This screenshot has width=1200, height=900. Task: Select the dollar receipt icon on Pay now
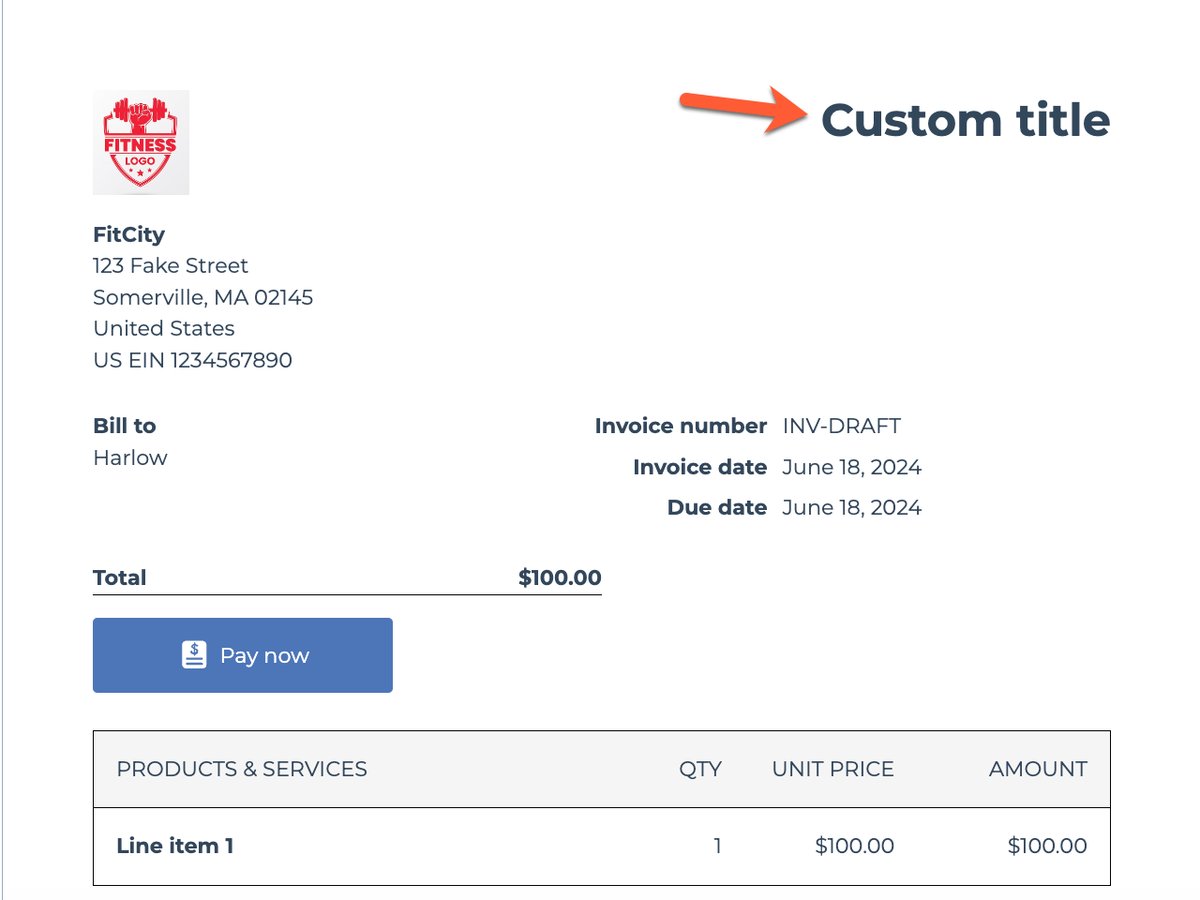[194, 655]
